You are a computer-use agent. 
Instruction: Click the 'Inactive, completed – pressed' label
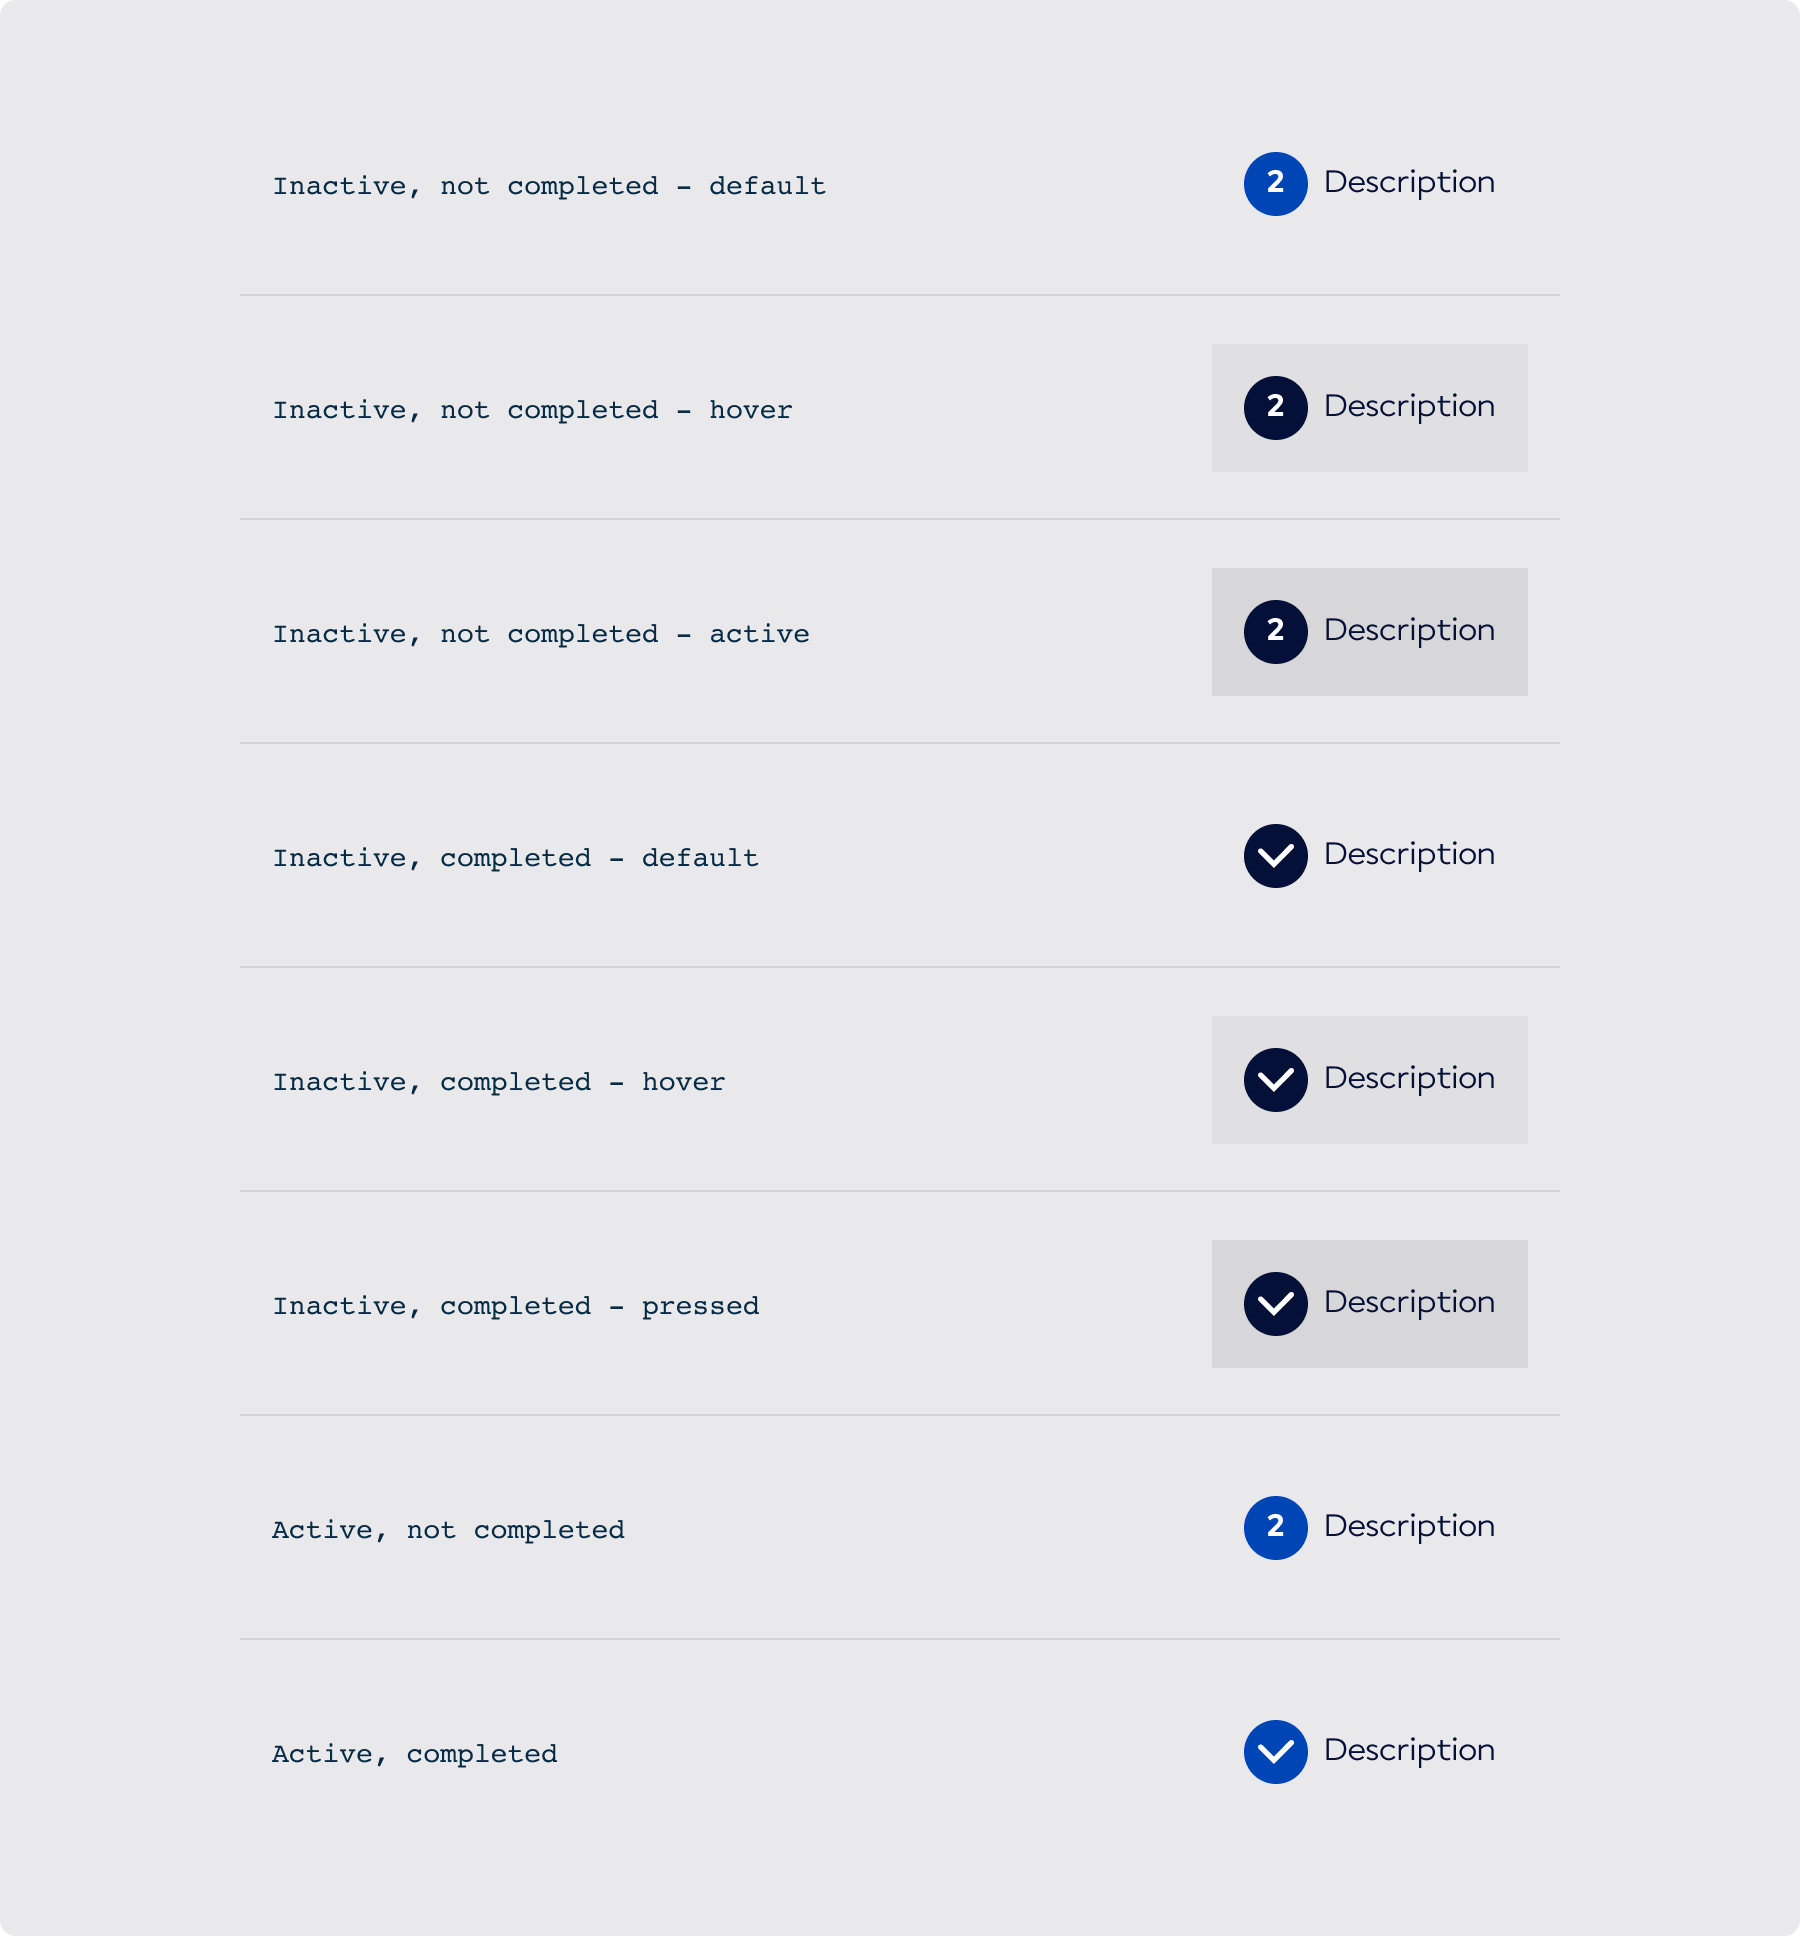pyautogui.click(x=516, y=1307)
